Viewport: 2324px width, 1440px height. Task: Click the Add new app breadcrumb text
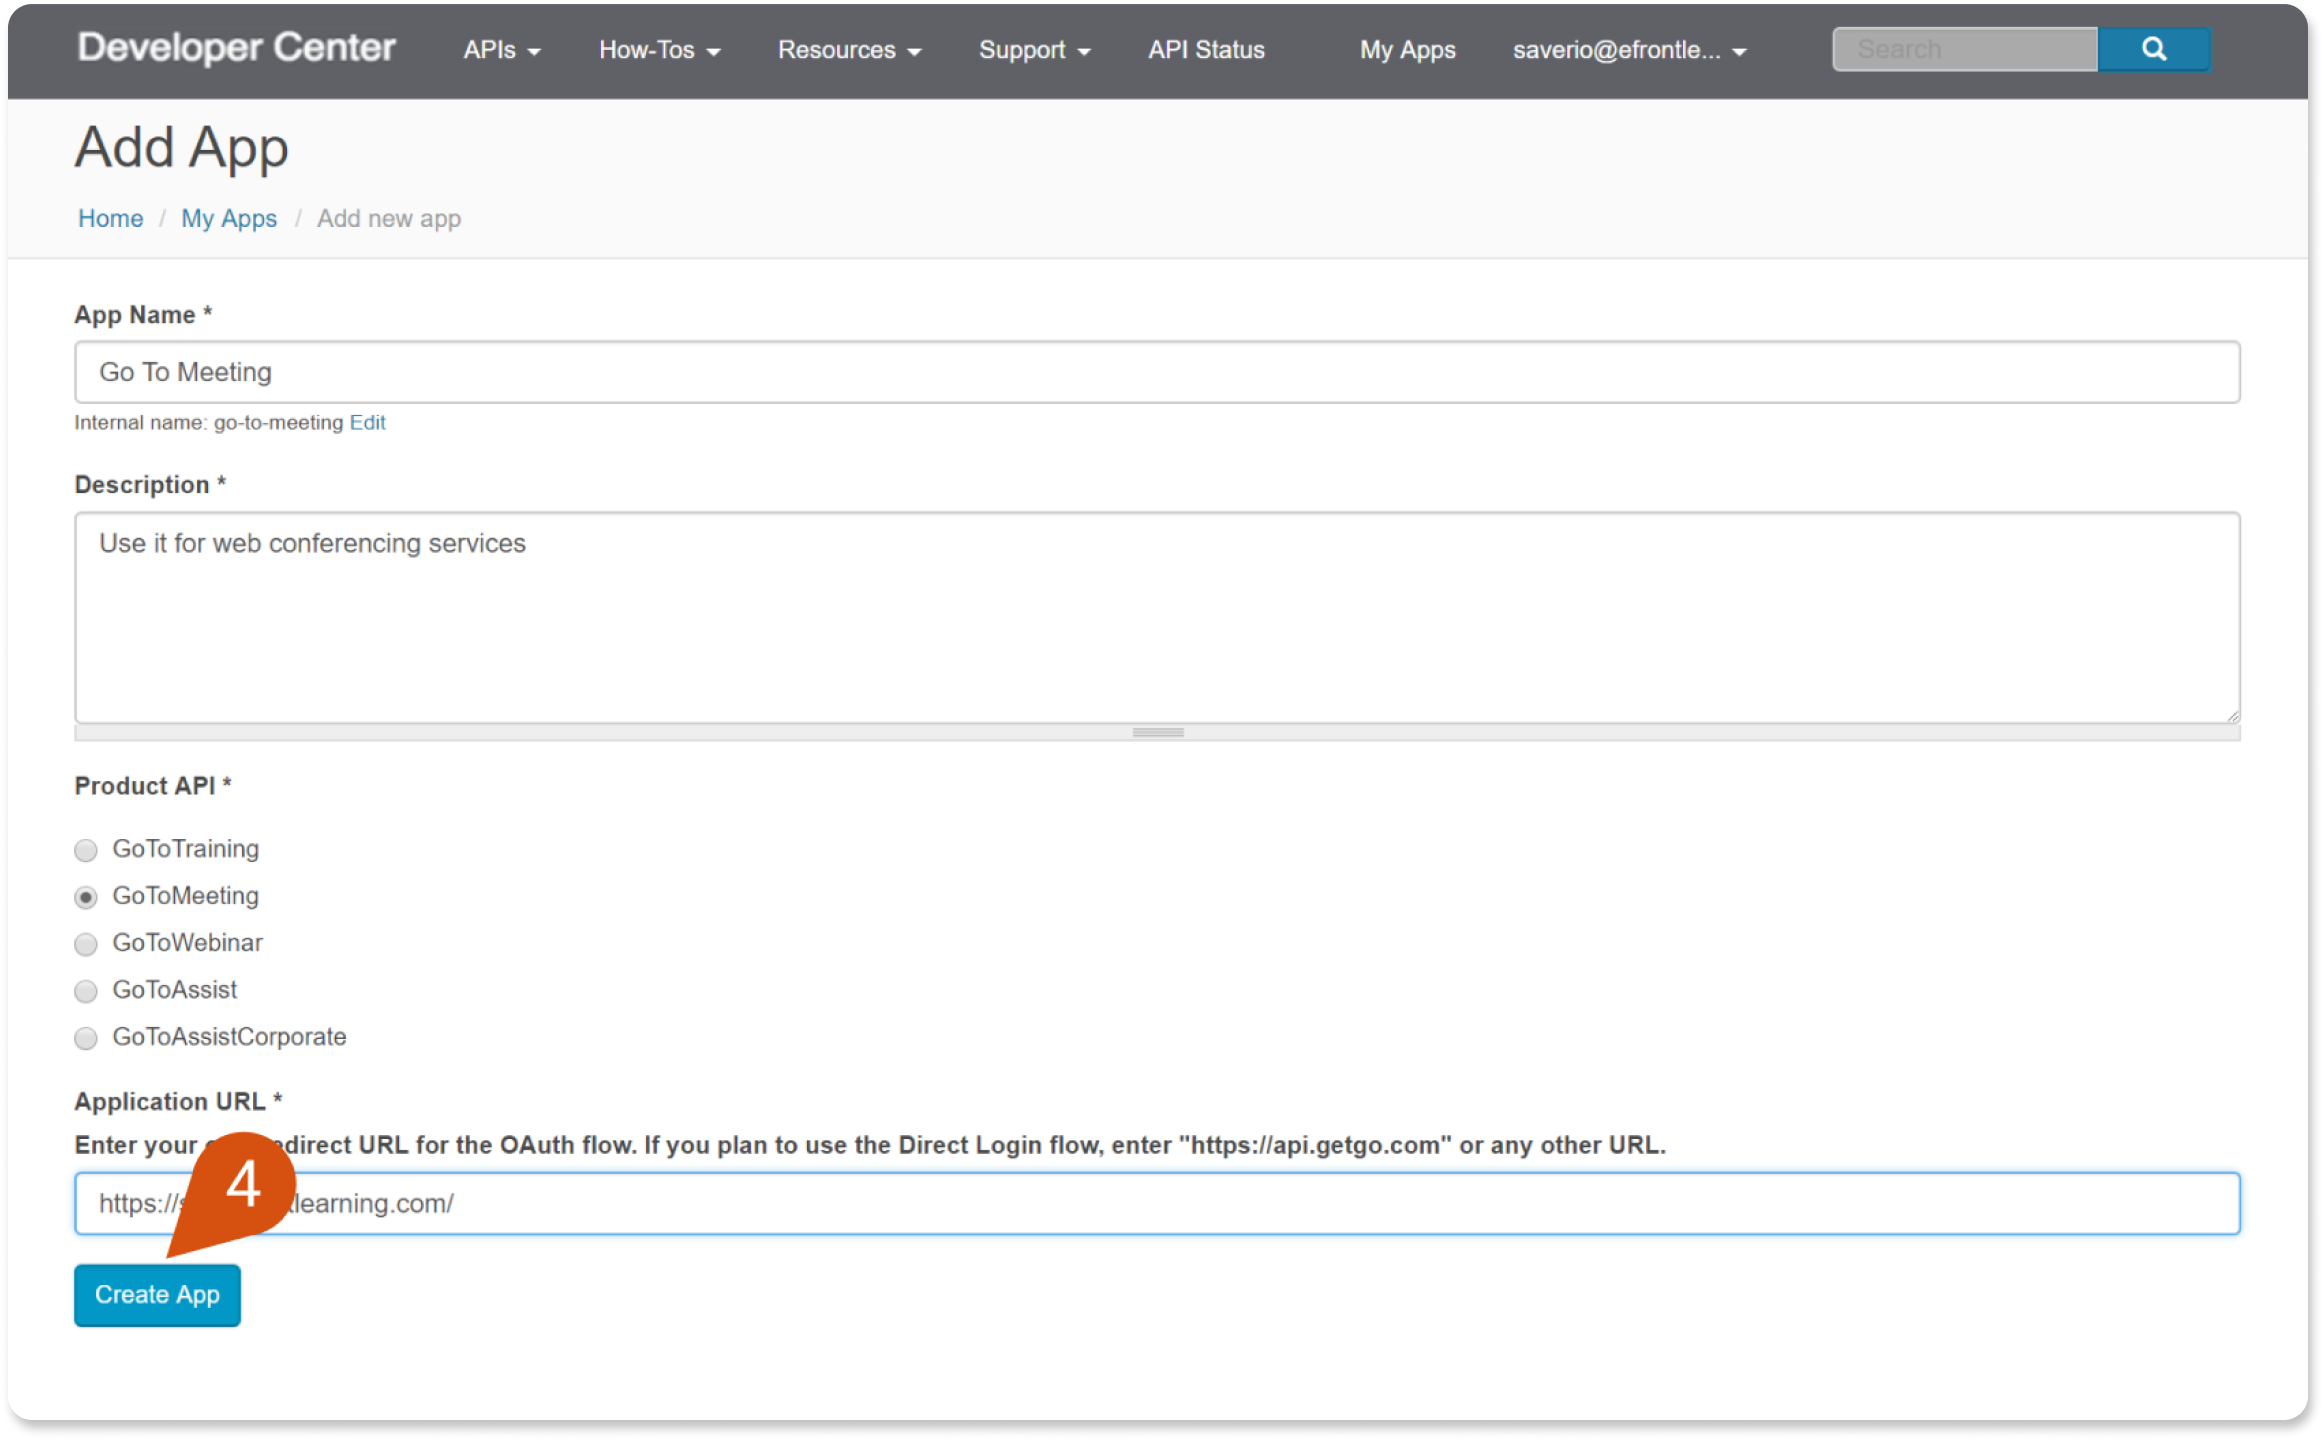389,218
